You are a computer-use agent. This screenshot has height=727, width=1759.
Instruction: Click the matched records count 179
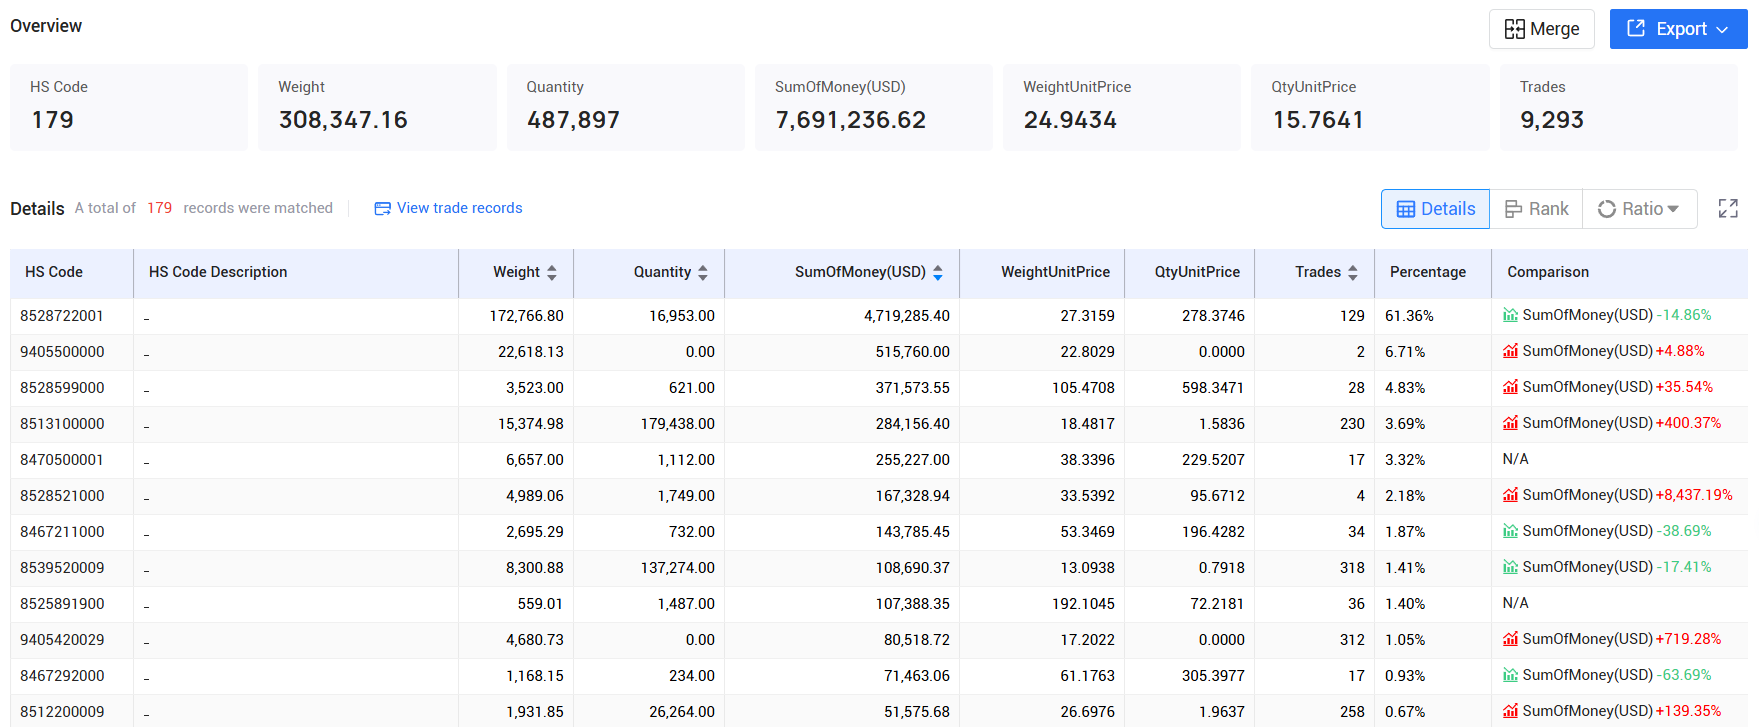coord(159,208)
